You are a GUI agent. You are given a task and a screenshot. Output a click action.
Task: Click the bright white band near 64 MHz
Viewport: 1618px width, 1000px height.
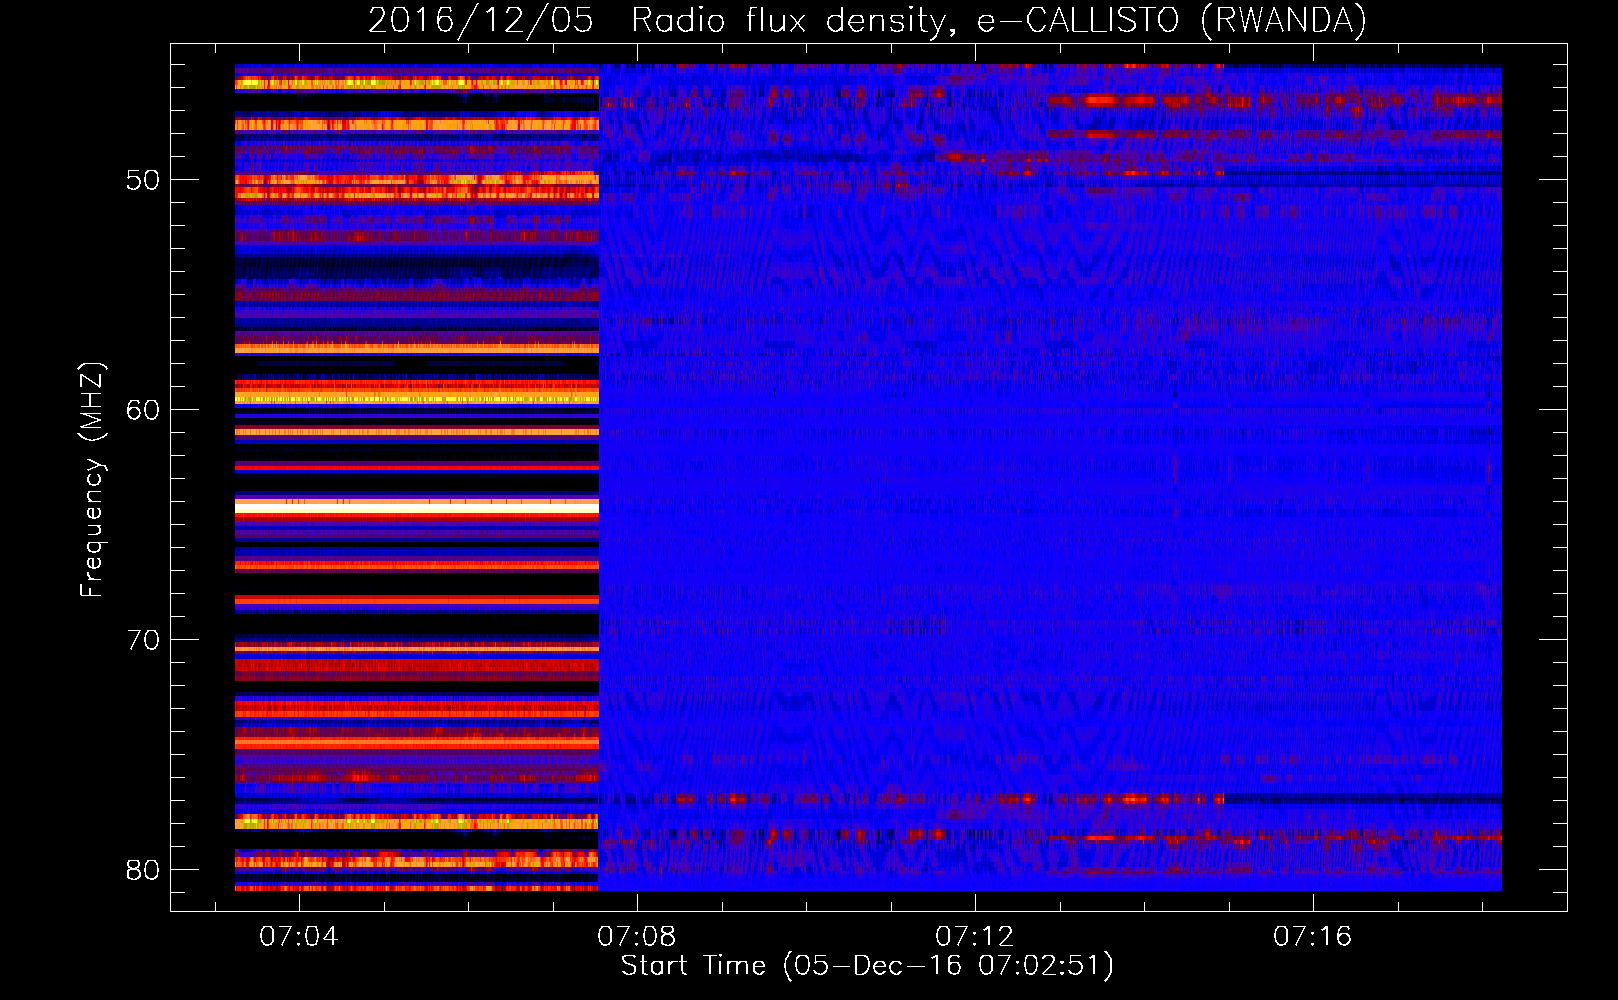[x=417, y=508]
